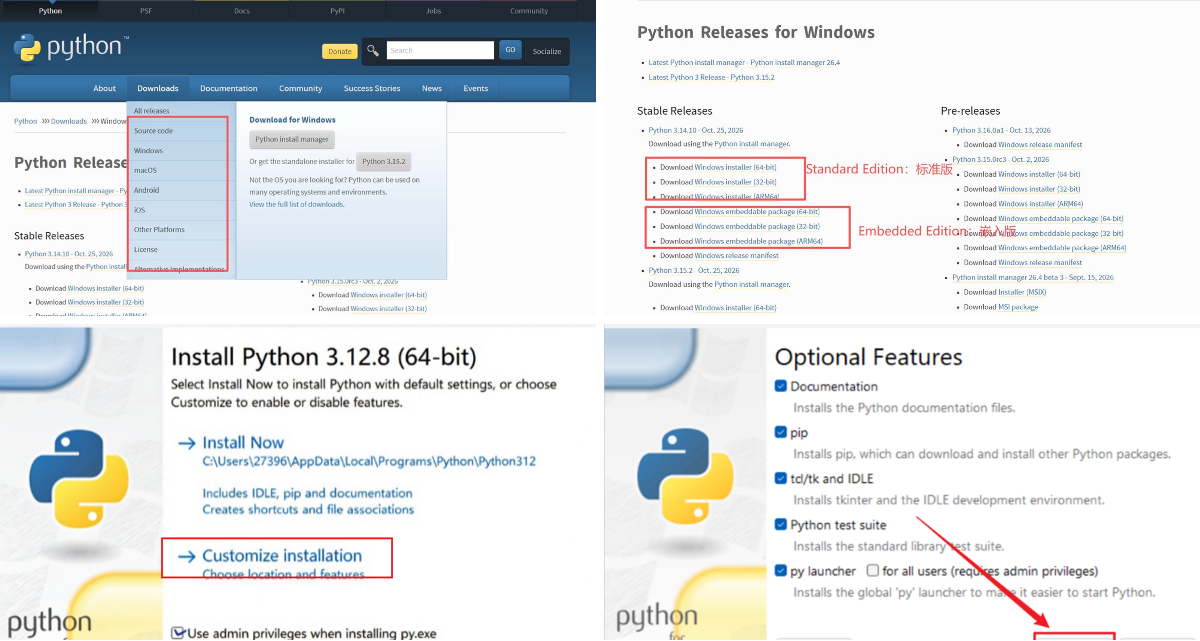
Task: Click the gray Python 3.15.2 standalone installer button
Action: [x=383, y=161]
